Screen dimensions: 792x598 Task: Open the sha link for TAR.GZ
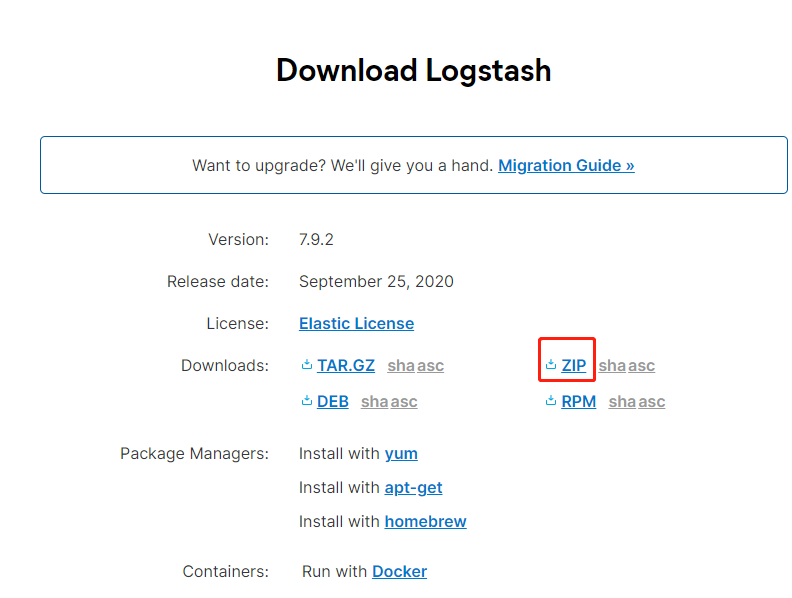pyautogui.click(x=401, y=366)
